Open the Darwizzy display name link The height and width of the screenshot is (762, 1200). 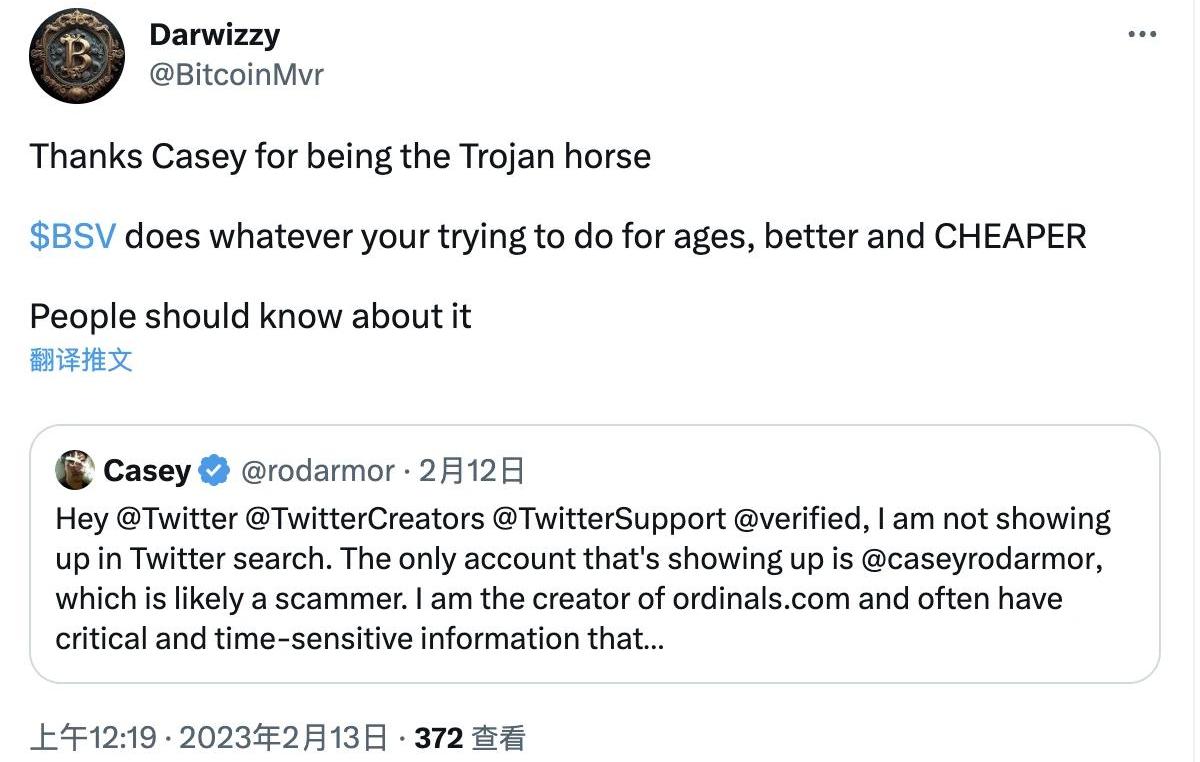coord(214,34)
